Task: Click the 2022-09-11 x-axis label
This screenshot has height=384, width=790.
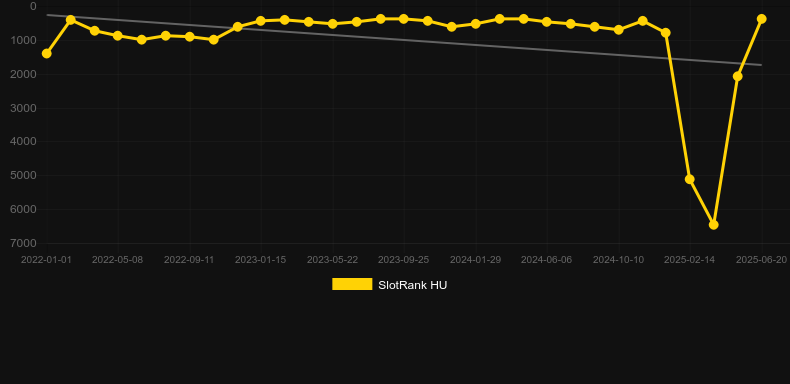Action: point(189,260)
